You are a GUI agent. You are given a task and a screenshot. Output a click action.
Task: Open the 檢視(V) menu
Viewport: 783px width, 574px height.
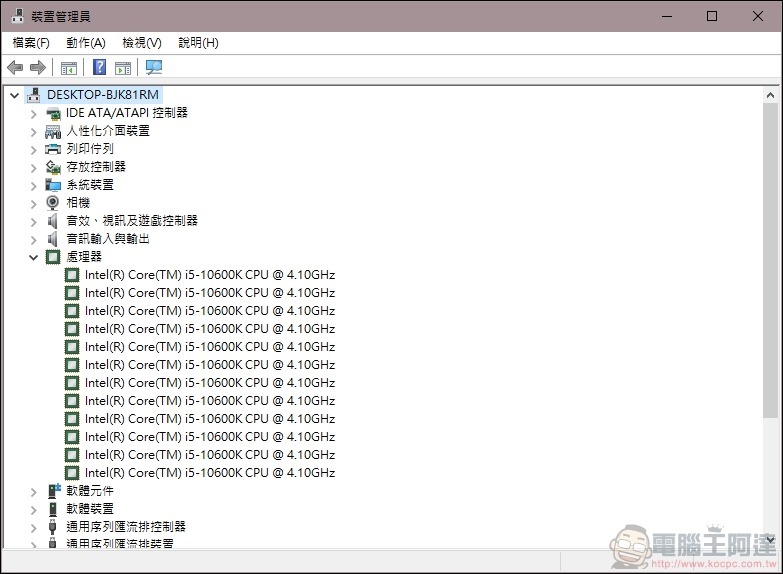click(142, 43)
